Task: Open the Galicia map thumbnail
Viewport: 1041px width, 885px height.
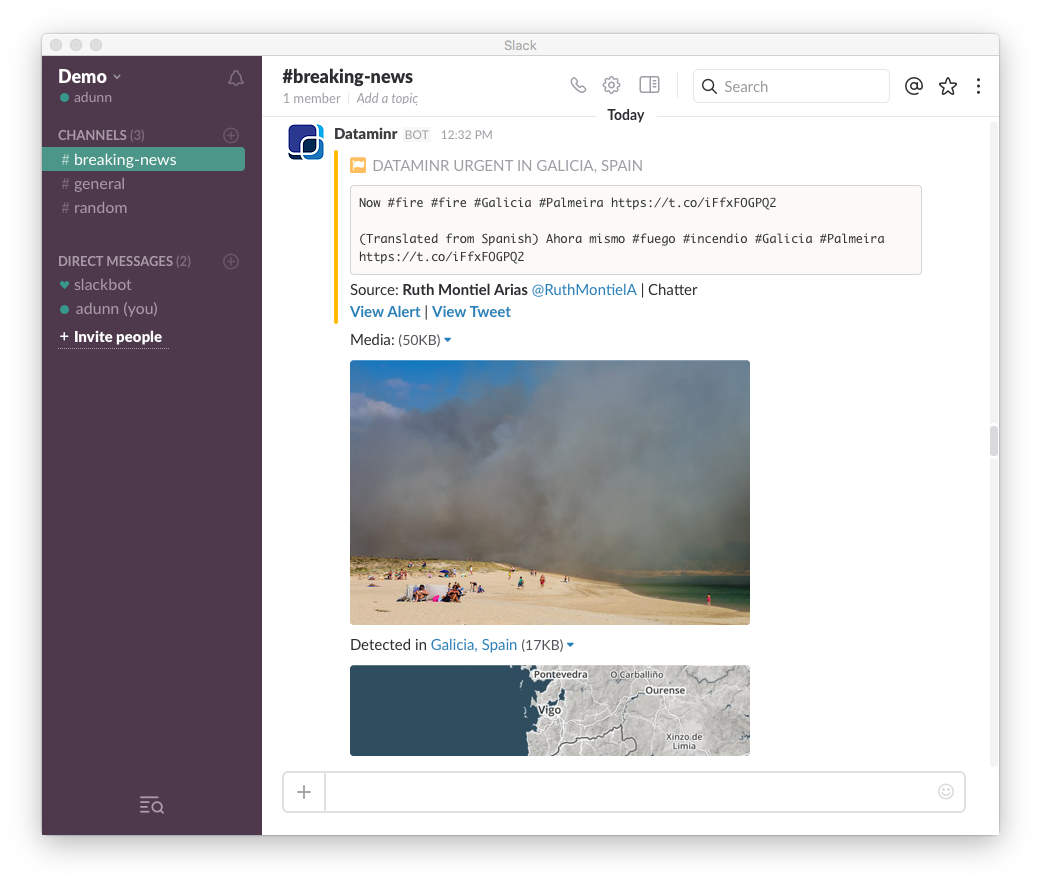Action: pos(550,710)
